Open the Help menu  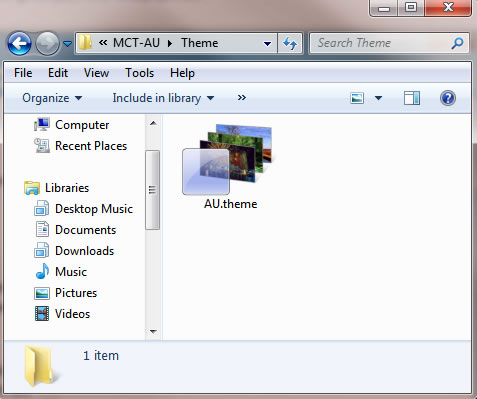(182, 73)
